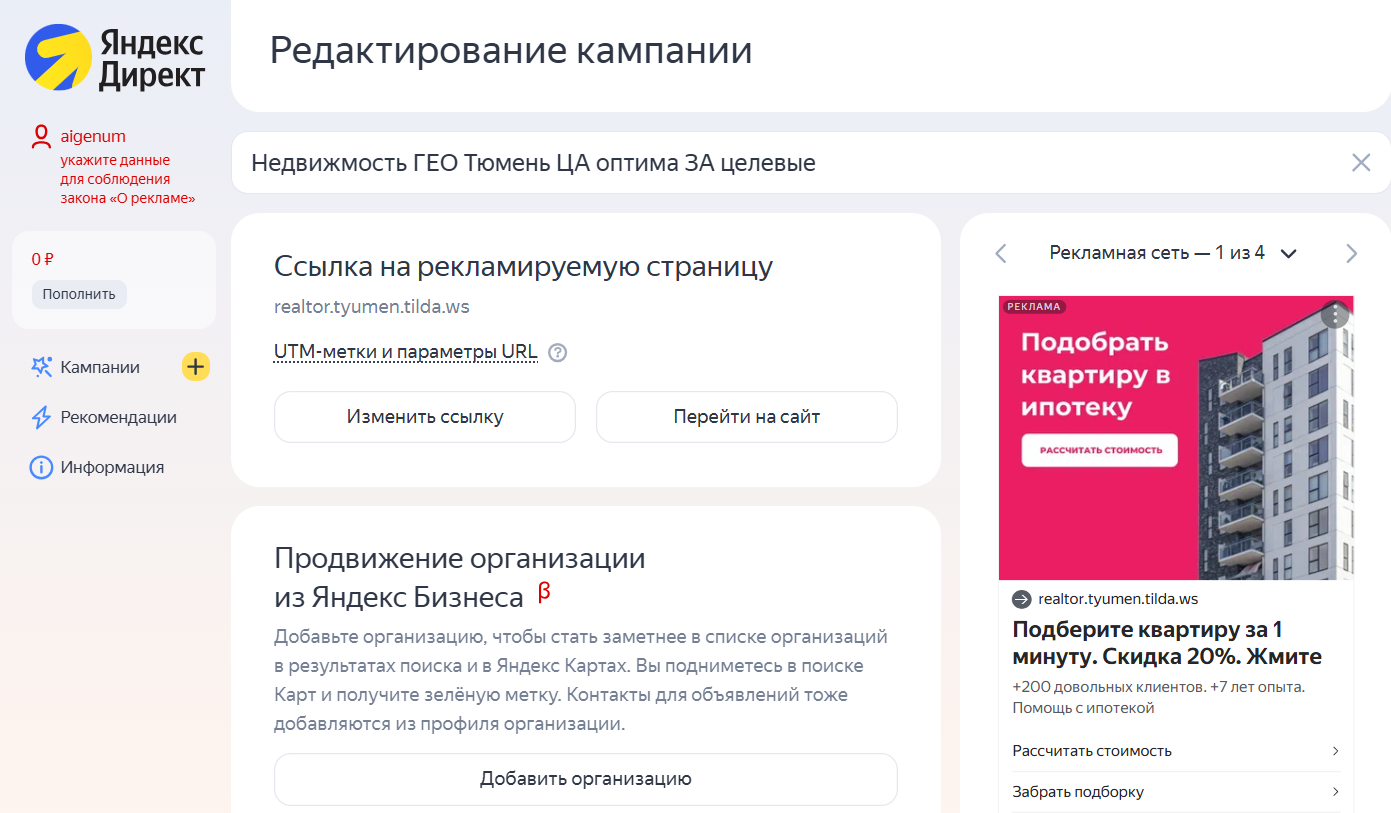Show previous ad preview with left arrow

1001,253
